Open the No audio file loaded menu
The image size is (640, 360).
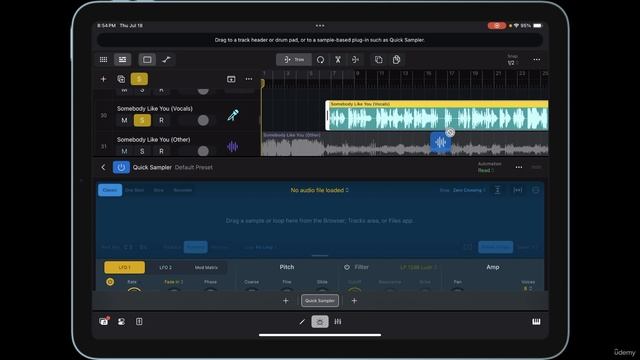320,190
